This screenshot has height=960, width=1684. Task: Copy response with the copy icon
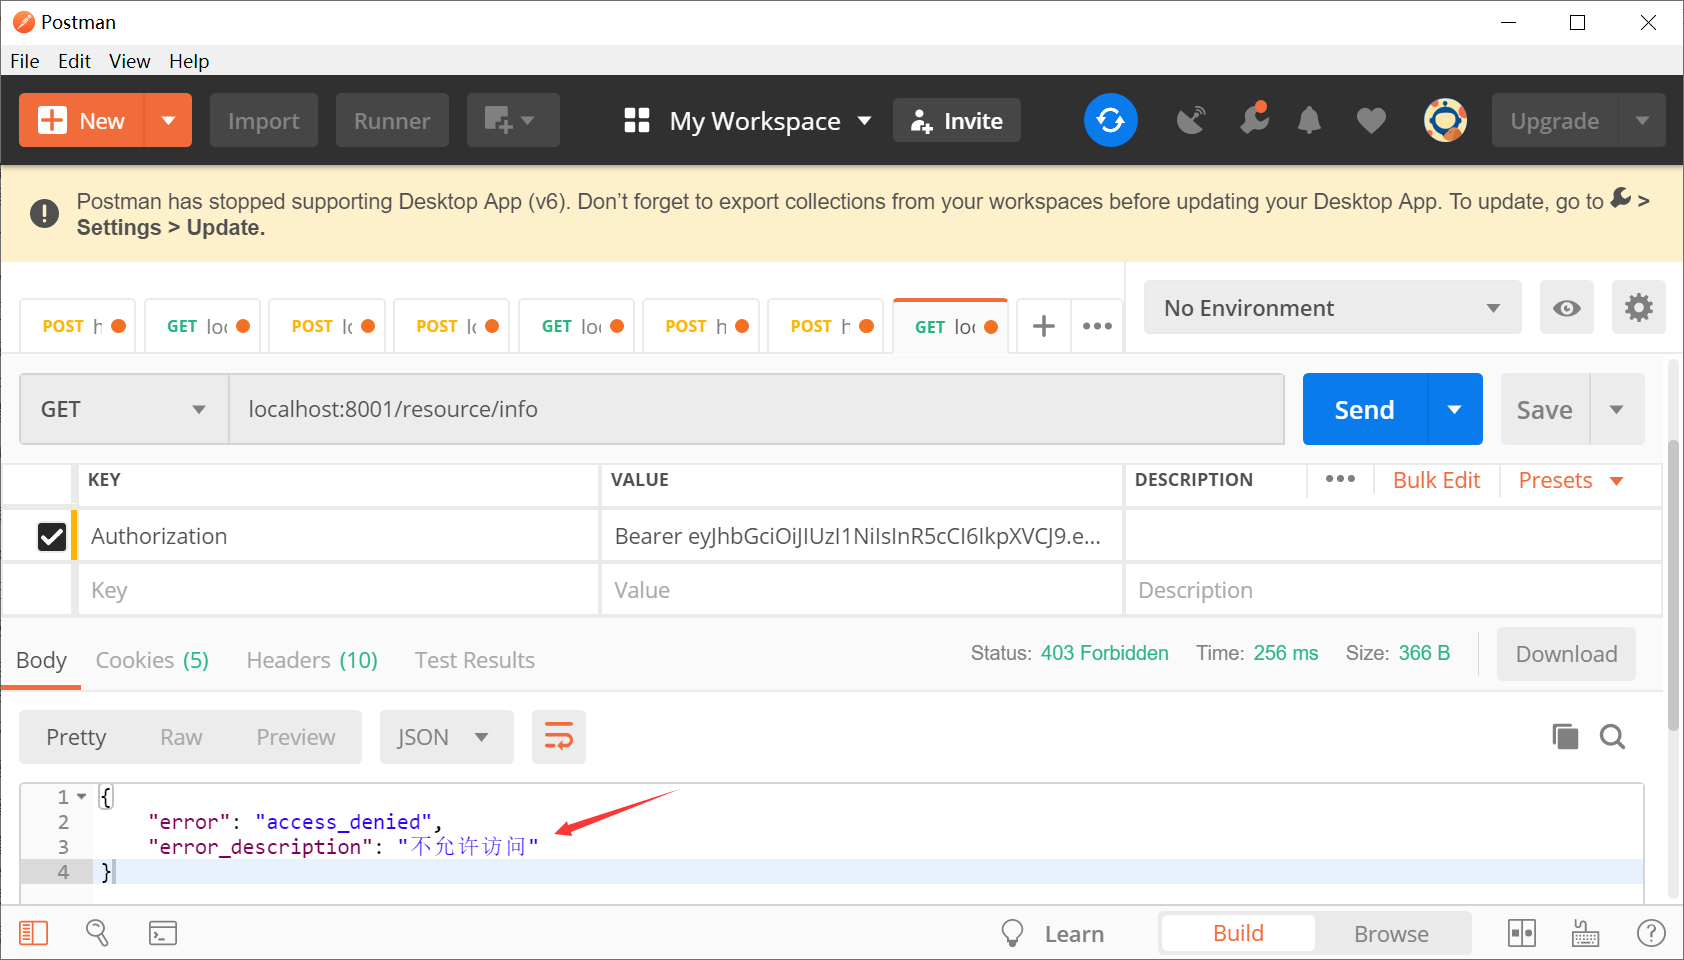click(x=1565, y=737)
